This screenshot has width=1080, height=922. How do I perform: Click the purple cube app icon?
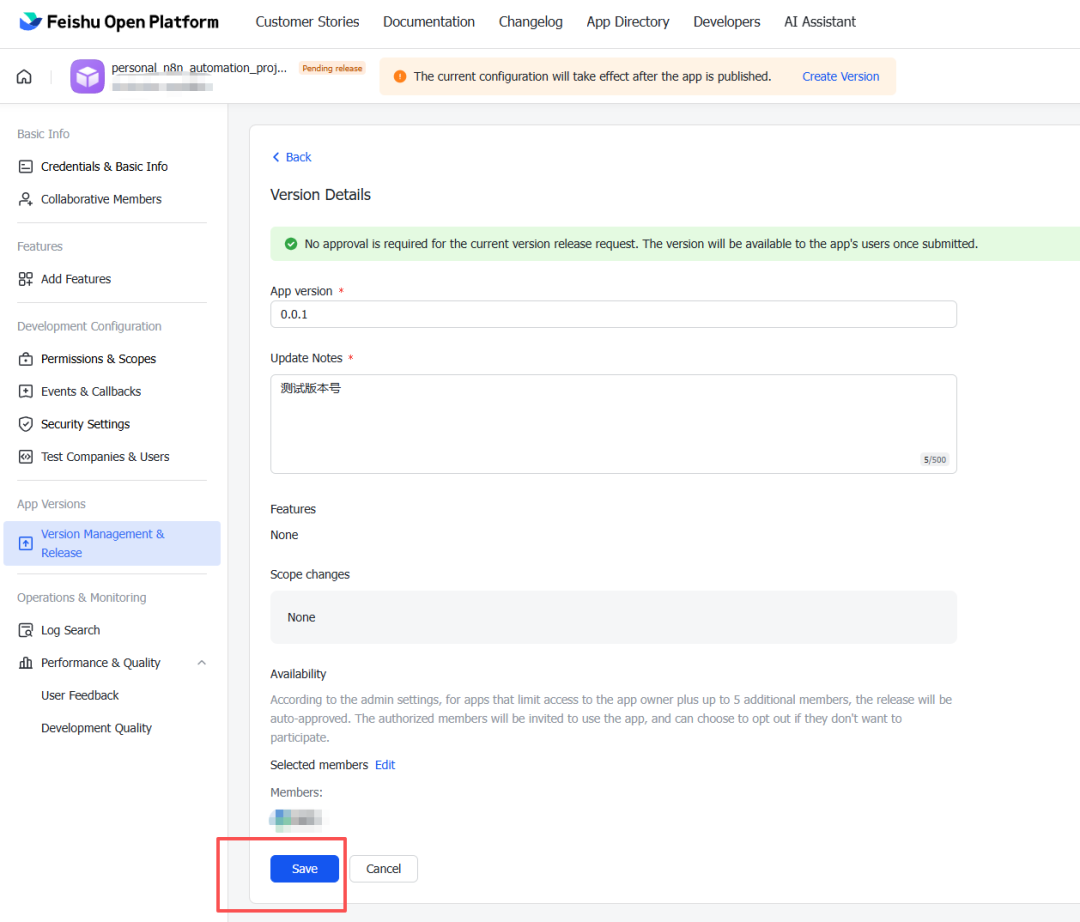coord(87,77)
